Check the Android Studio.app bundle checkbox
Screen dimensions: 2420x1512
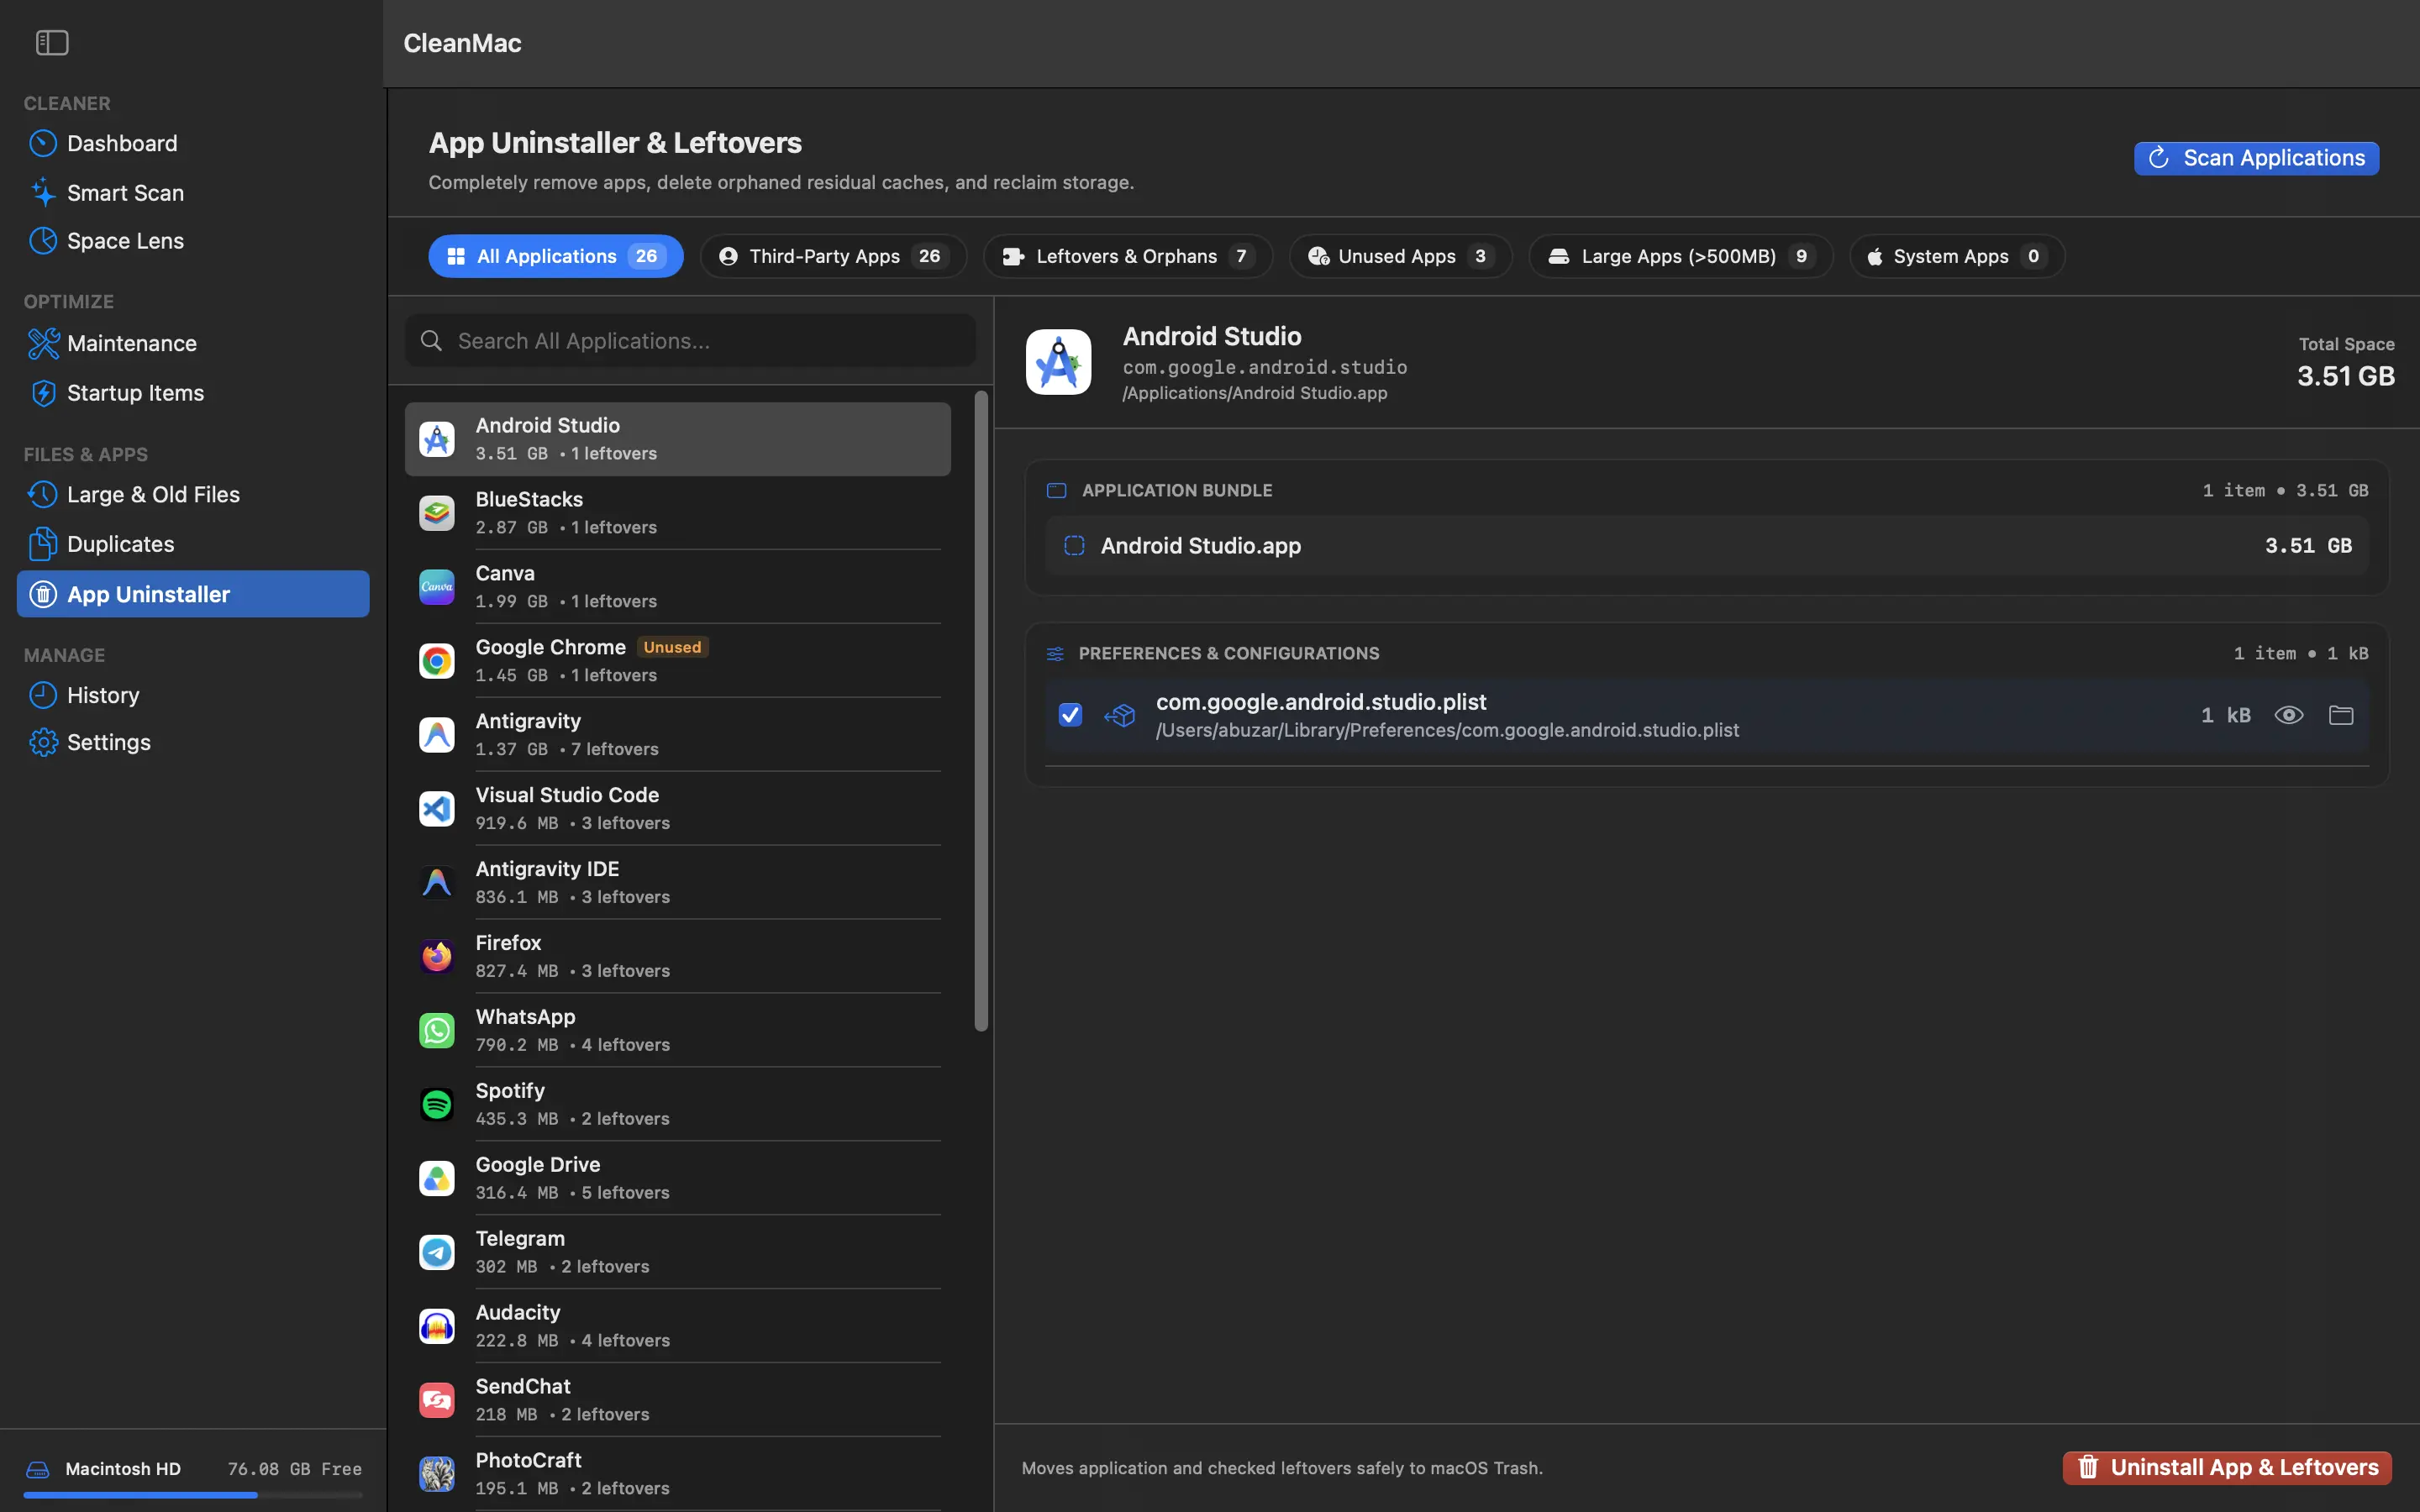(1074, 546)
